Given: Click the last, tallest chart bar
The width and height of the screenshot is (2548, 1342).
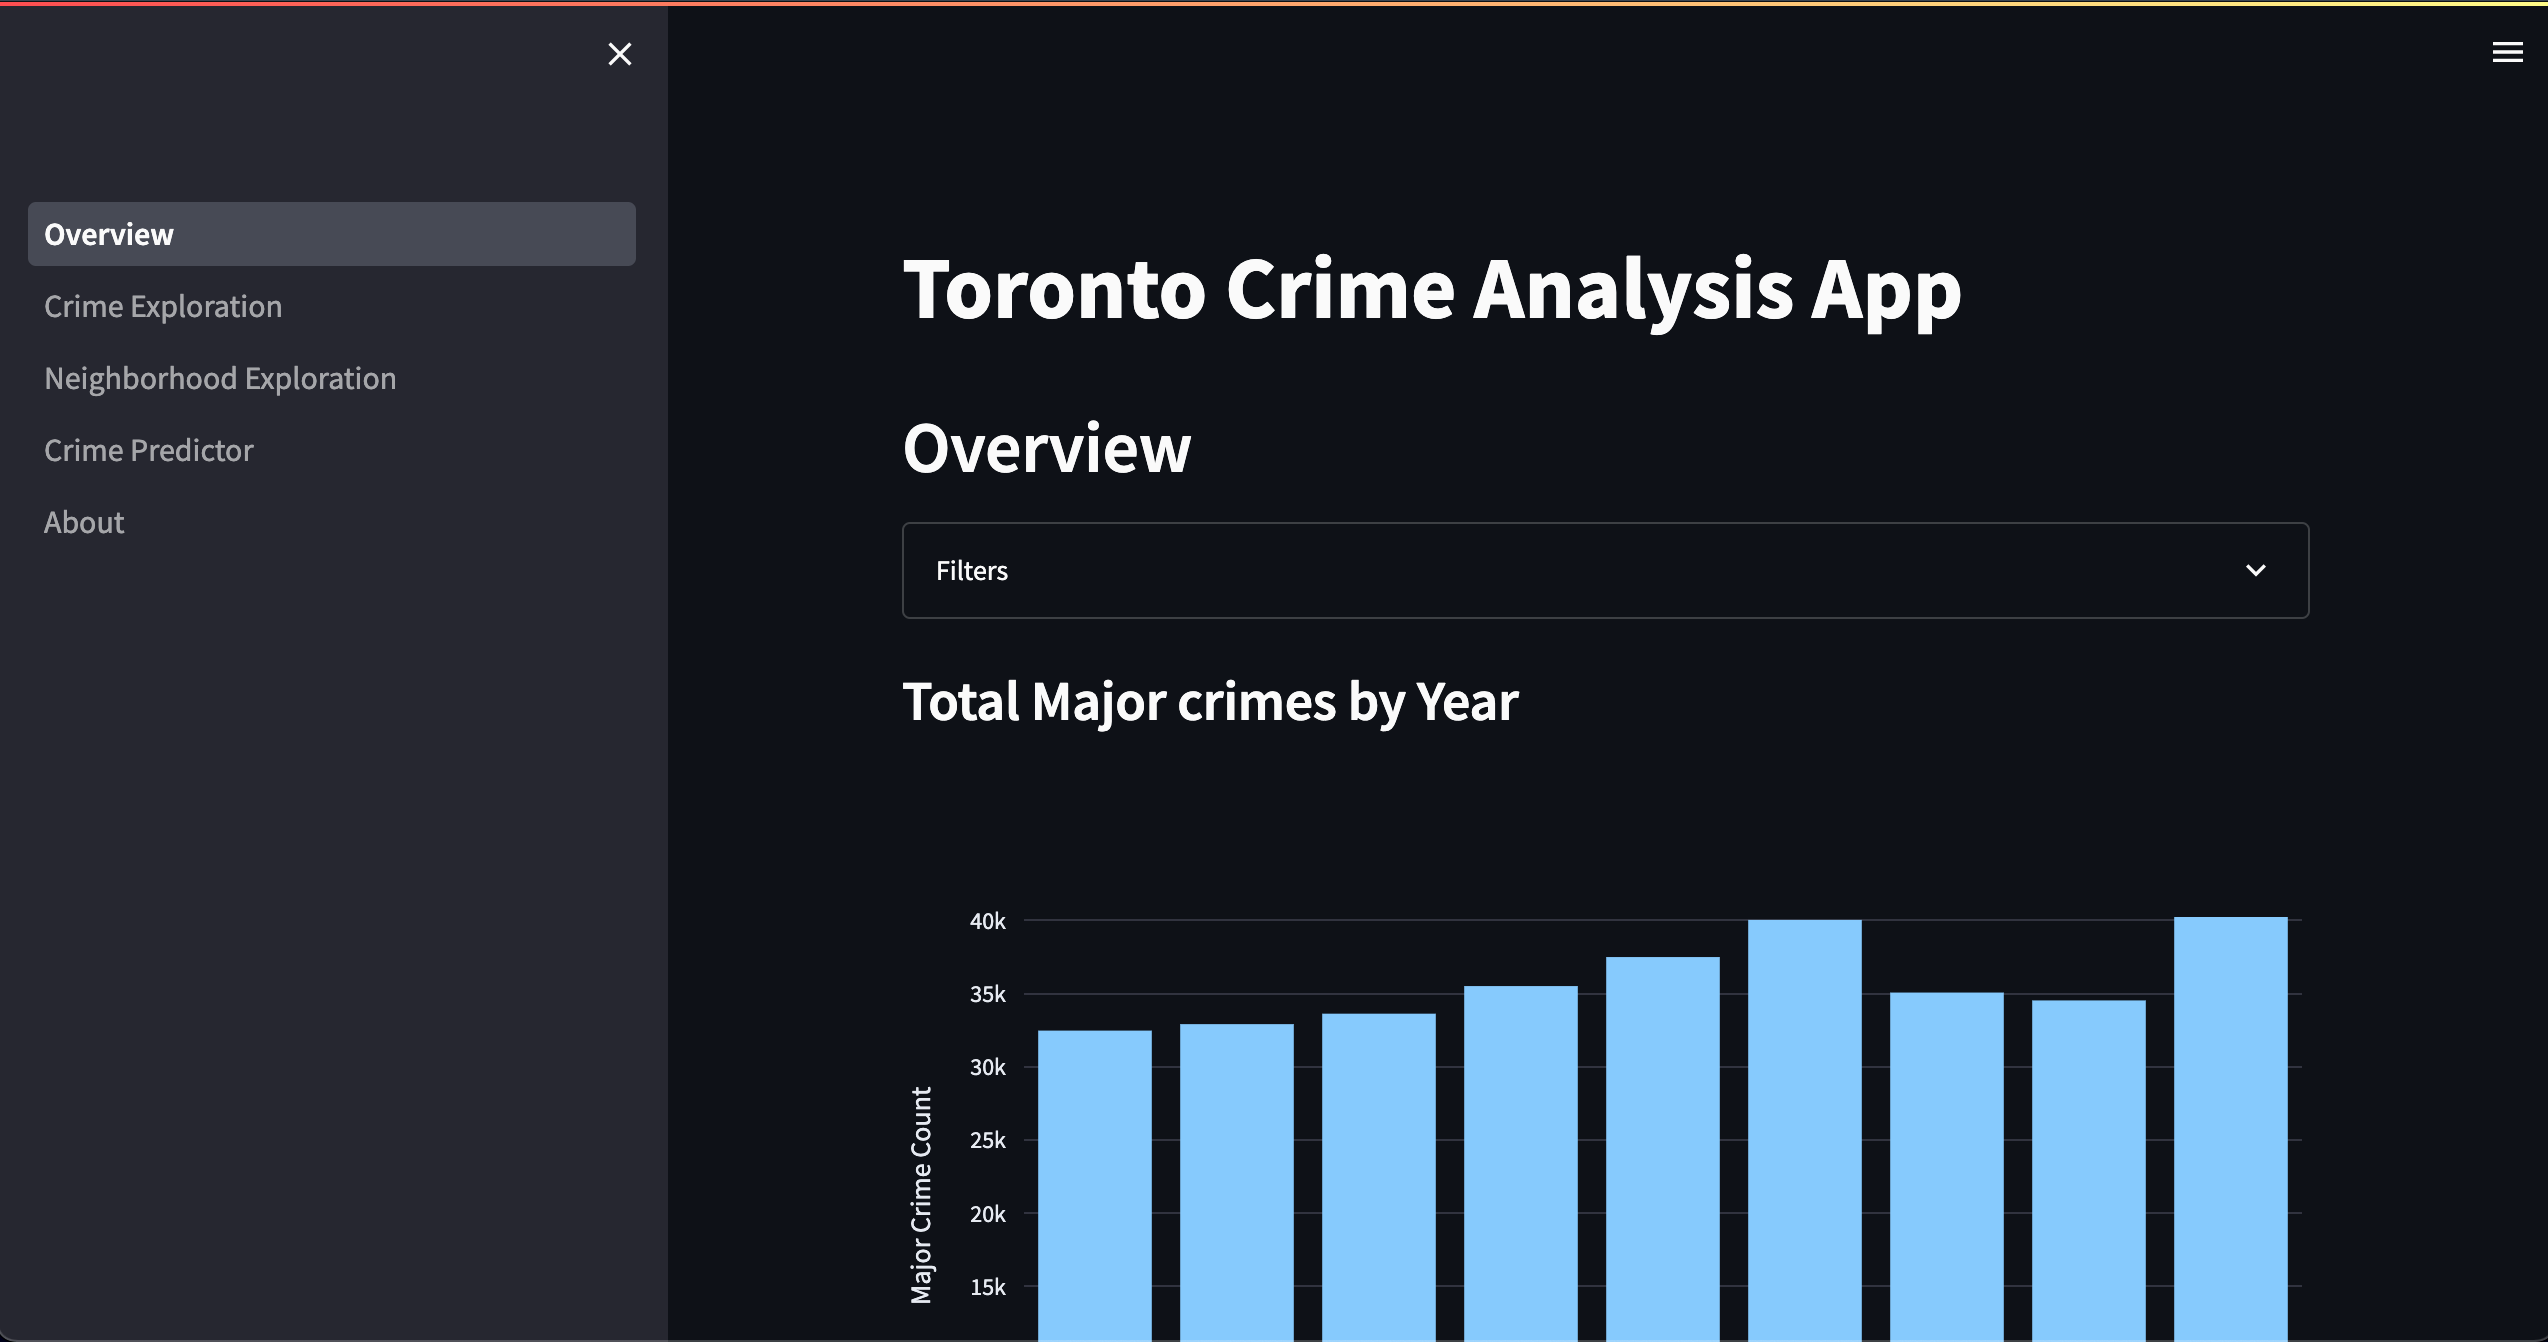Looking at the screenshot, I should coord(2230,1130).
